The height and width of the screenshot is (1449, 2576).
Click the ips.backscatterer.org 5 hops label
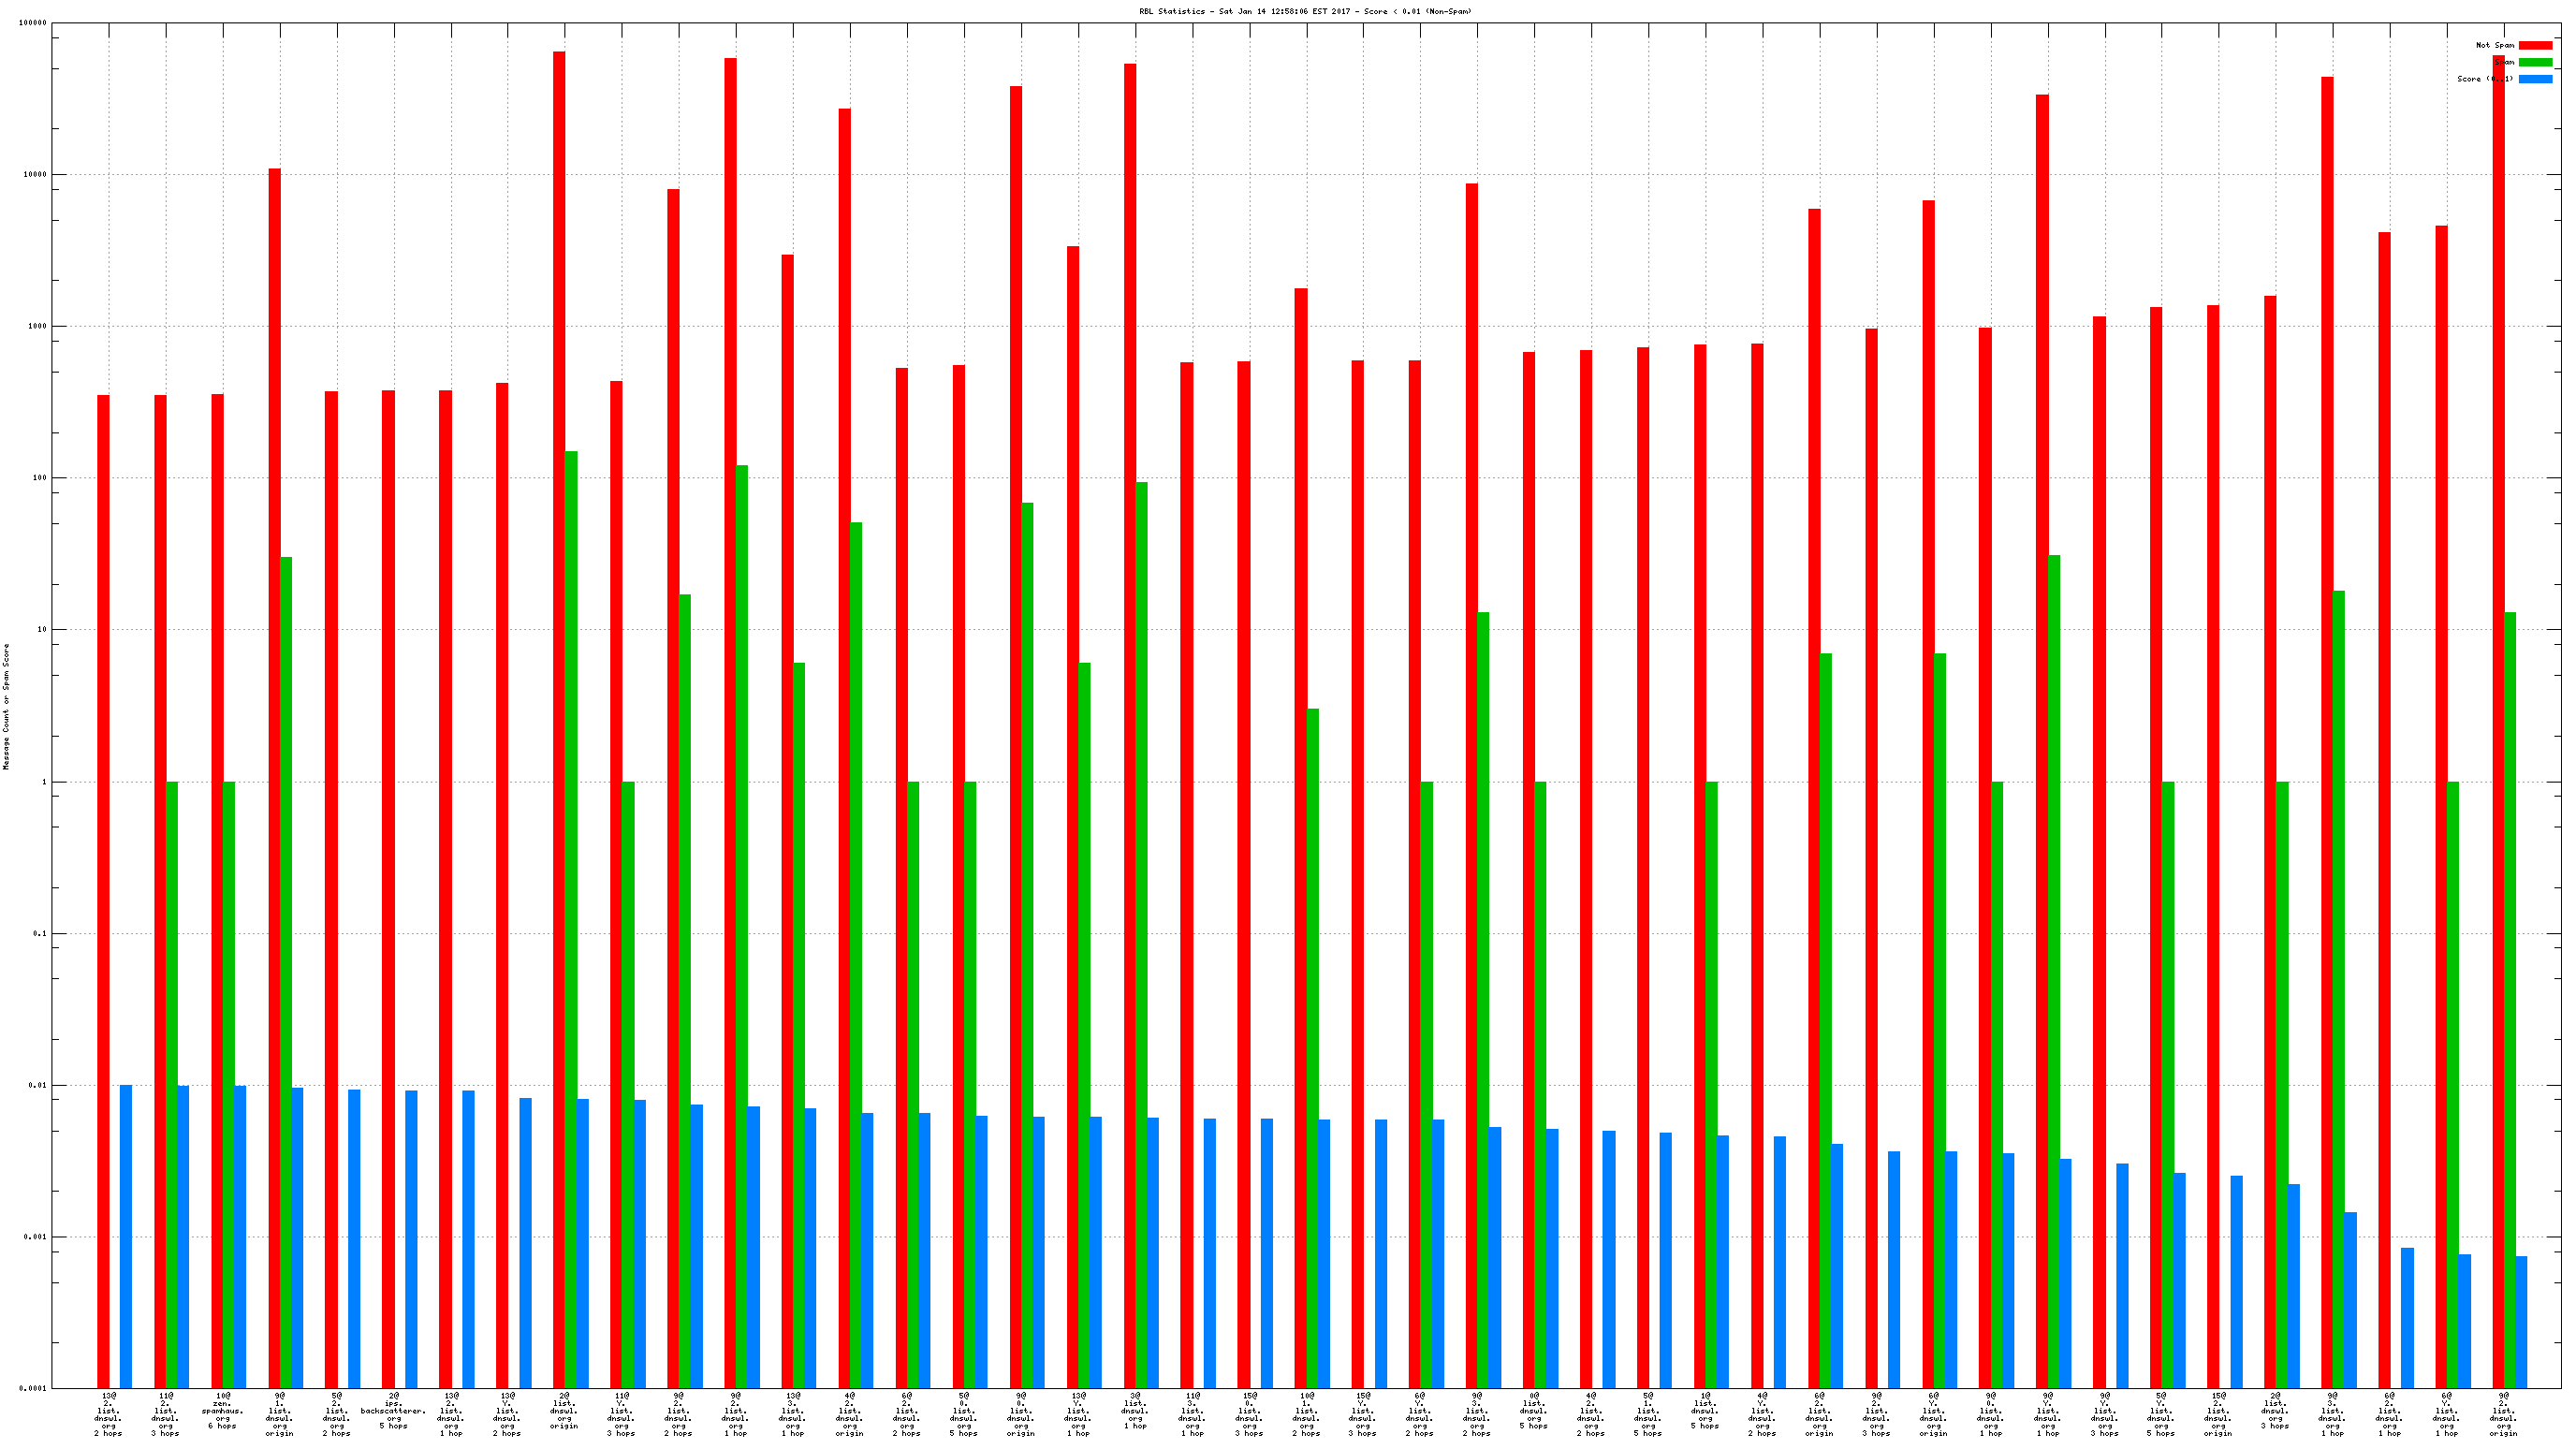394,1411
